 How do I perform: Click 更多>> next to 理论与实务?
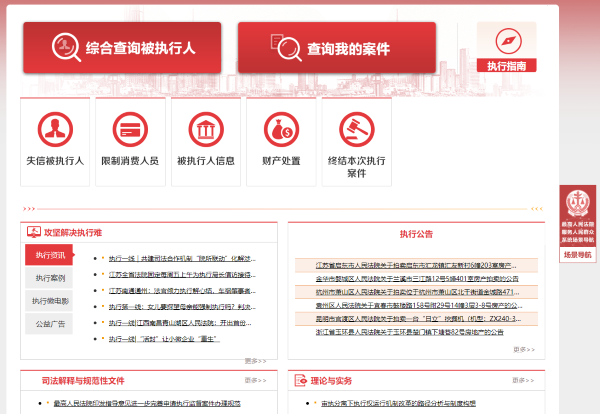coord(523,380)
